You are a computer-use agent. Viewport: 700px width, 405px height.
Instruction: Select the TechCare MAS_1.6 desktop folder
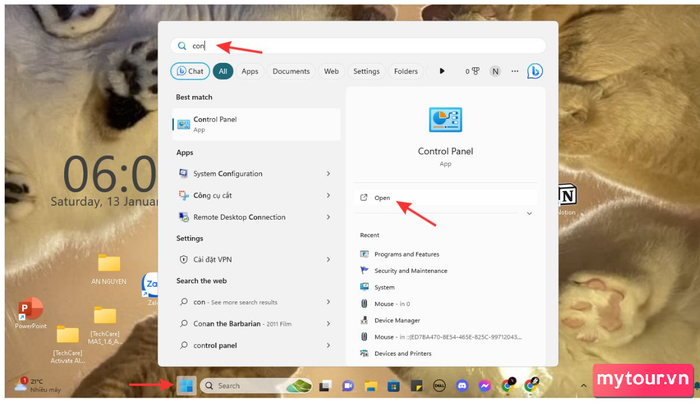coord(105,326)
